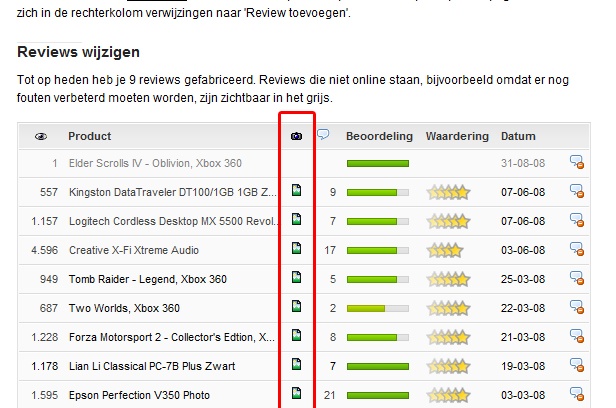
Task: Click date 31-08-08 in Elder Scrolls row
Action: [x=523, y=163]
